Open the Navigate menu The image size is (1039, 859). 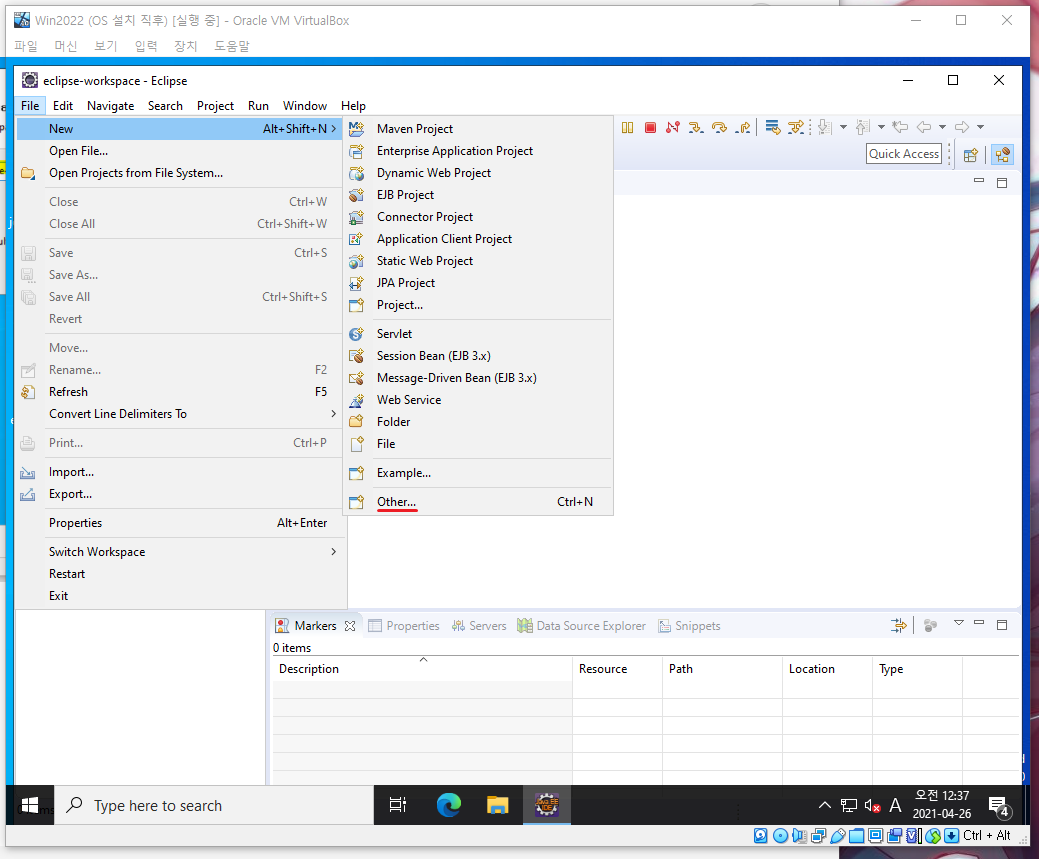pos(111,106)
